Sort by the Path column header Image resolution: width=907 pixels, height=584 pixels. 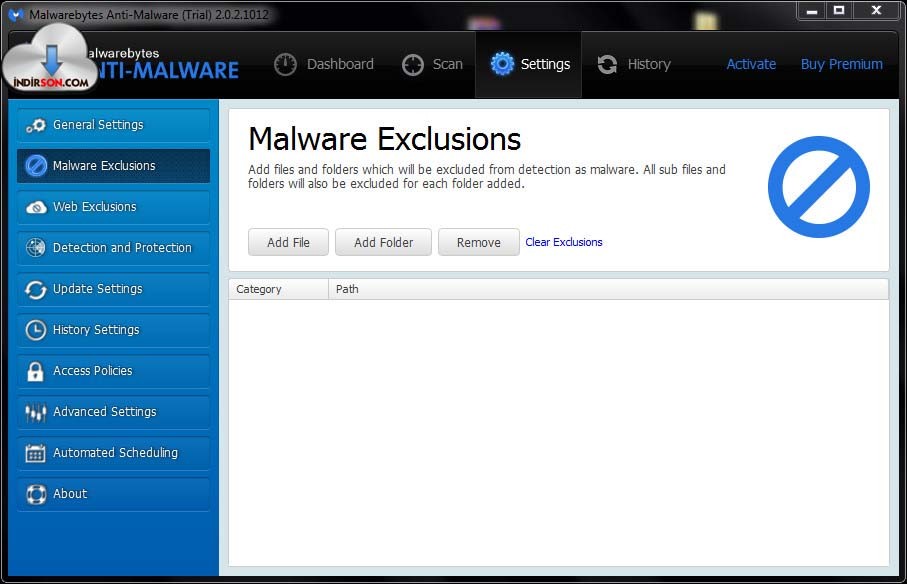pyautogui.click(x=609, y=289)
